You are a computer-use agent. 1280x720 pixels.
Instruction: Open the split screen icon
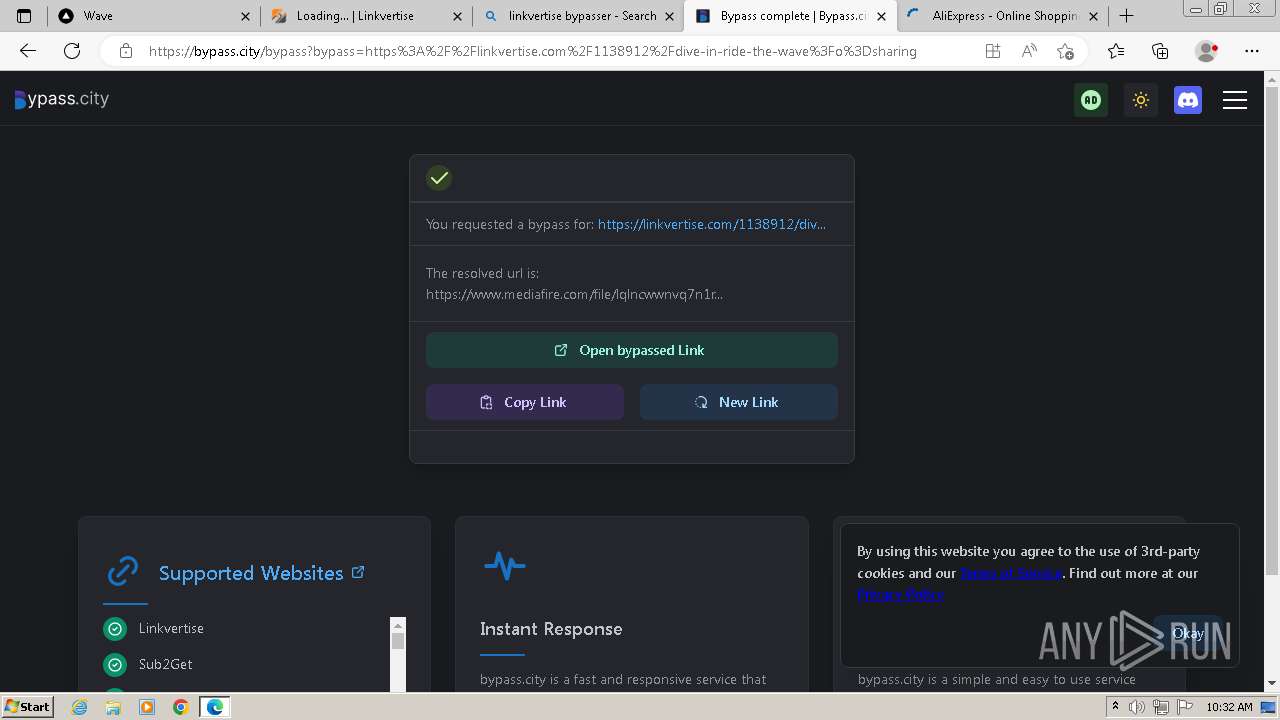click(x=992, y=51)
